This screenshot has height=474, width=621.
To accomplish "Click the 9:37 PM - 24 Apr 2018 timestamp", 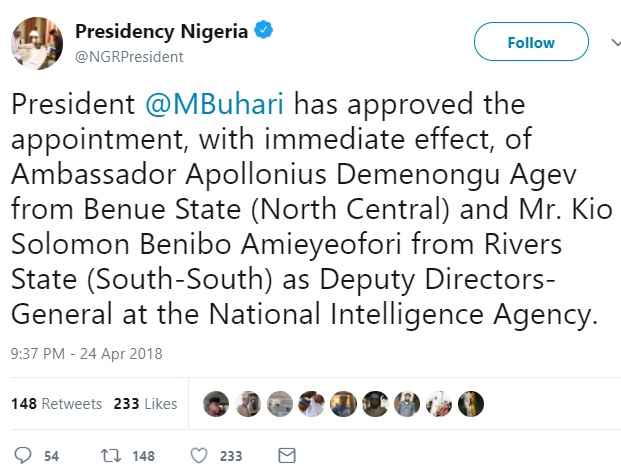I will (86, 353).
